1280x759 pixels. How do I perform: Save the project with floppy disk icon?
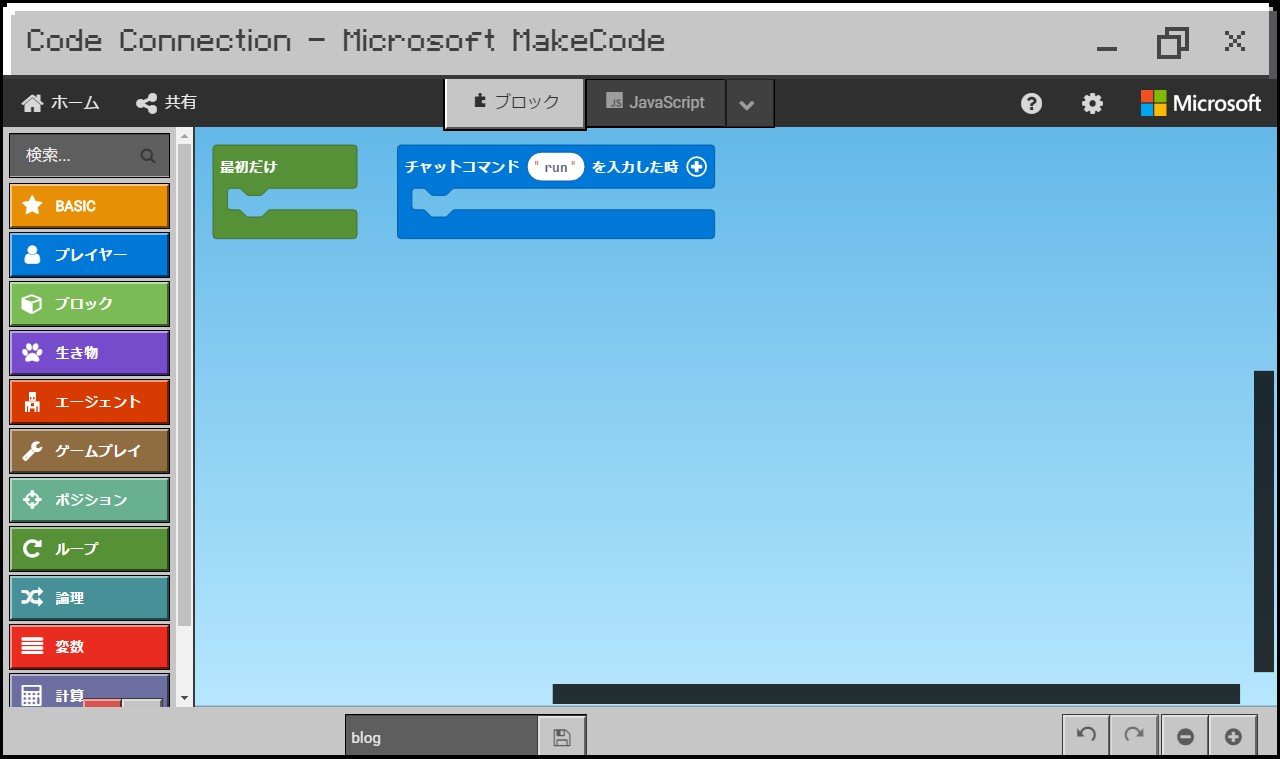click(562, 738)
